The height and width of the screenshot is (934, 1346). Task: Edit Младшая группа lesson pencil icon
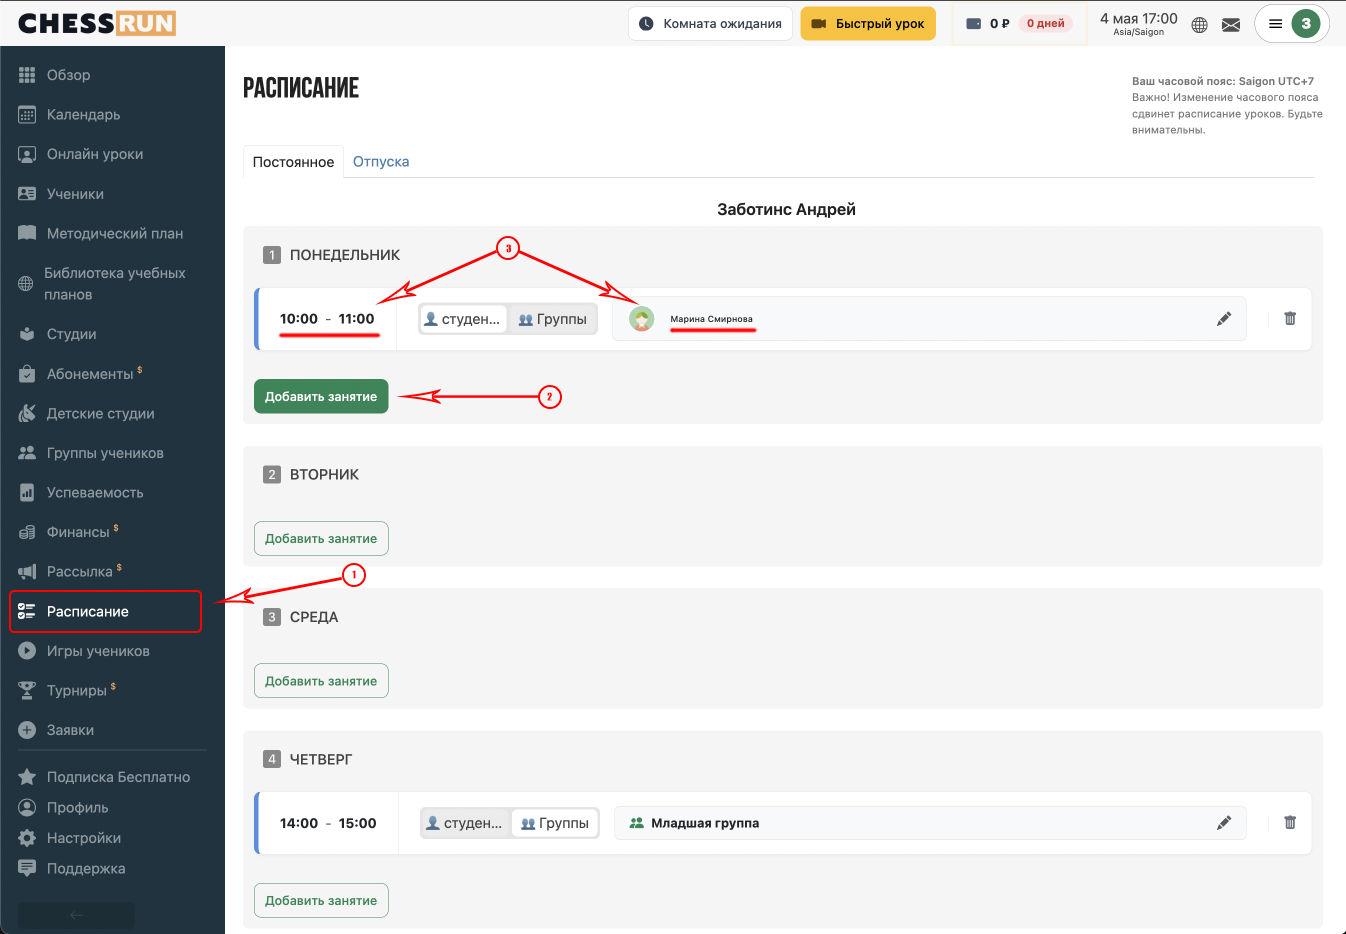coord(1224,823)
